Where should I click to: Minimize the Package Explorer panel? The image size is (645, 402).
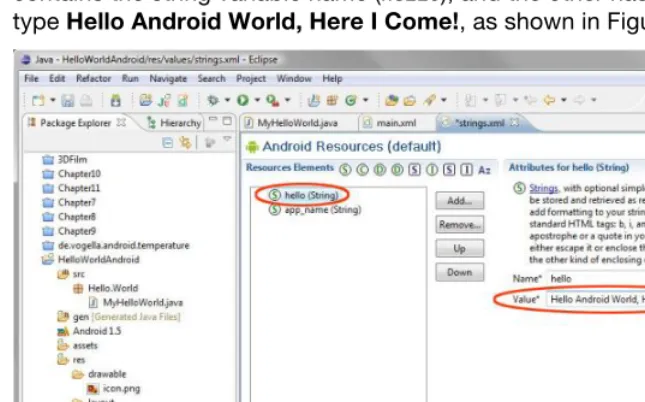(213, 119)
